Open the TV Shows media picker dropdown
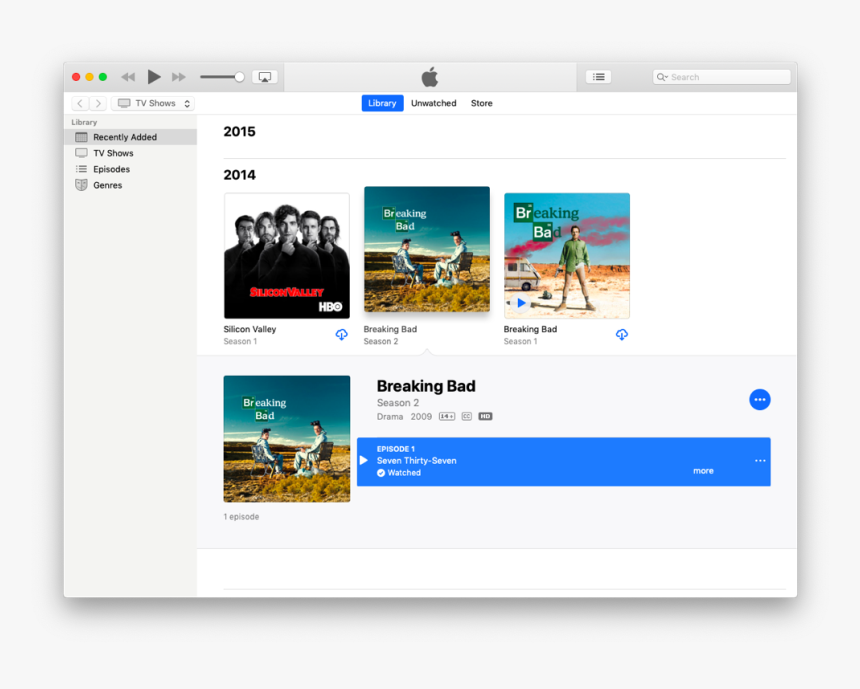The height and width of the screenshot is (689, 860). (x=153, y=103)
